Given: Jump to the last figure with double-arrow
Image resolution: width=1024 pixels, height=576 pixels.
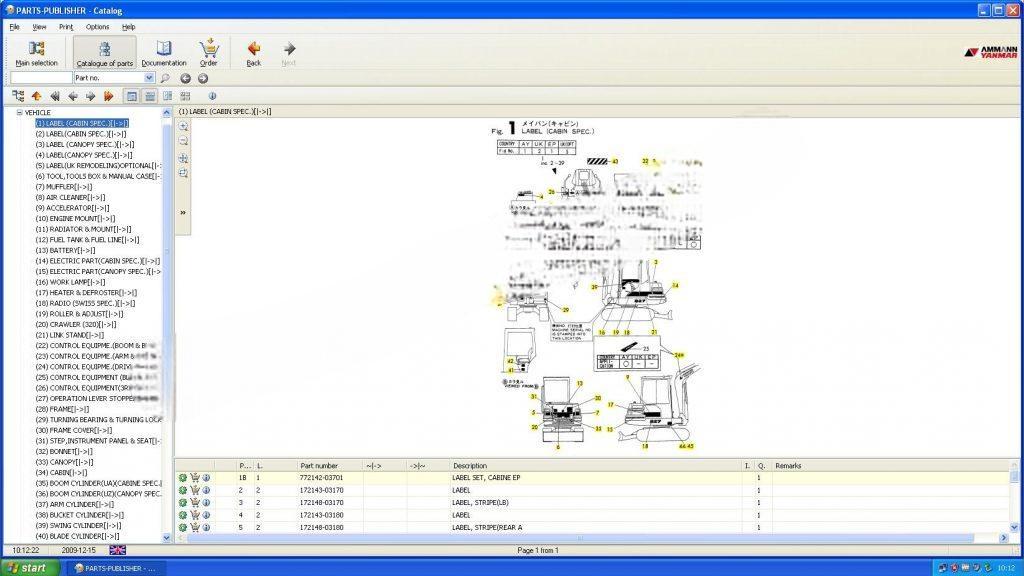Looking at the screenshot, I should (108, 96).
